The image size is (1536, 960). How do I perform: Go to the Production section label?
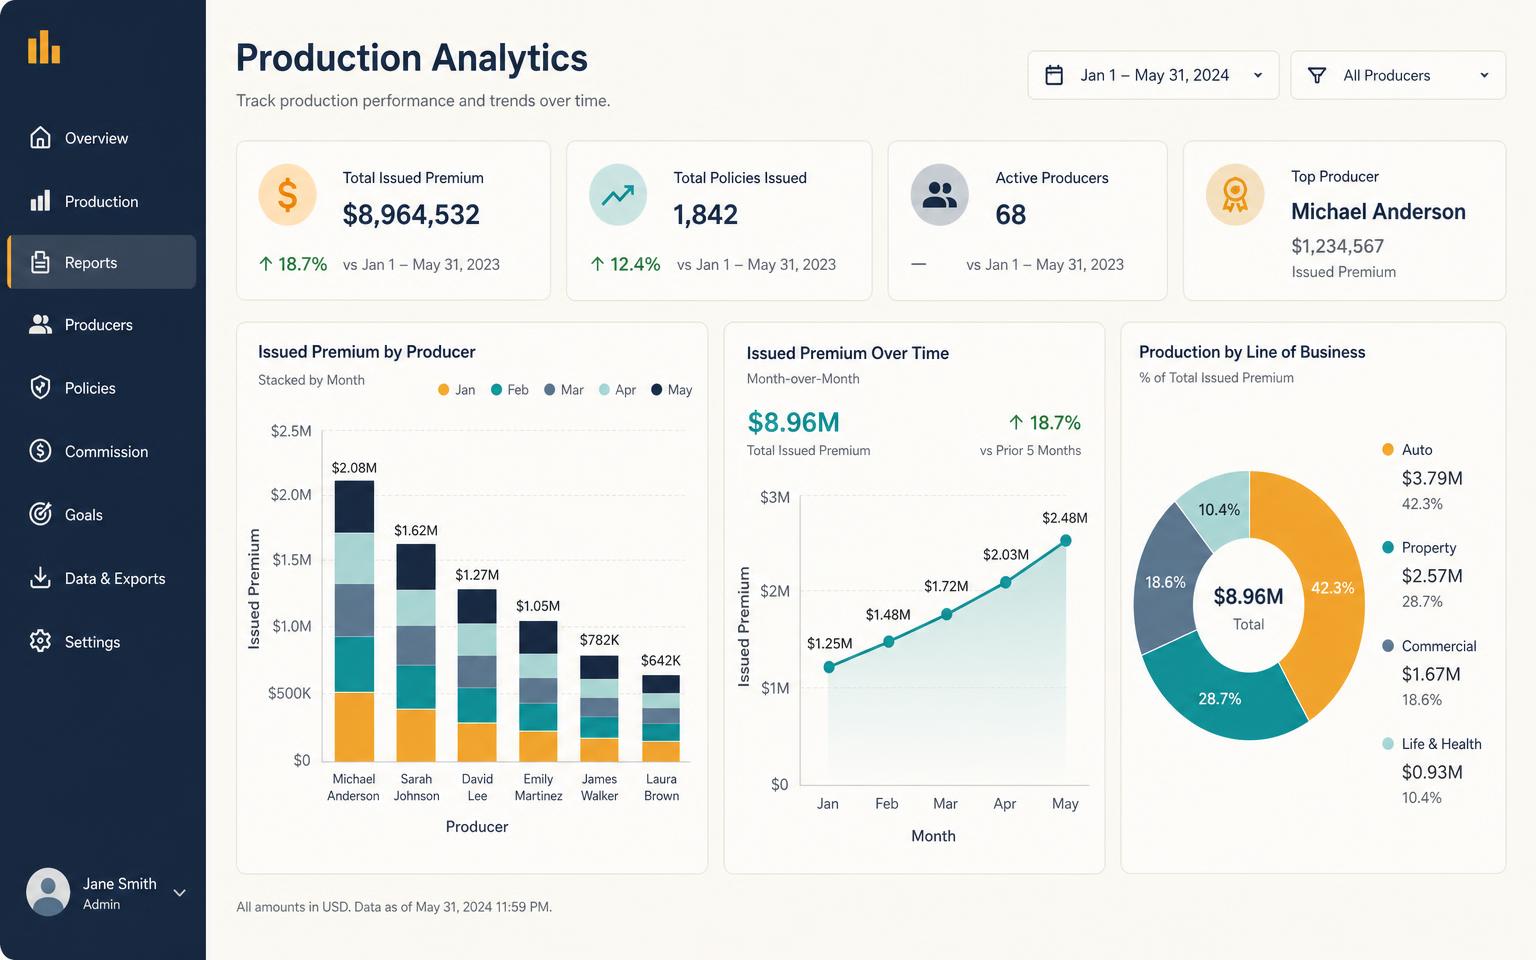click(101, 201)
